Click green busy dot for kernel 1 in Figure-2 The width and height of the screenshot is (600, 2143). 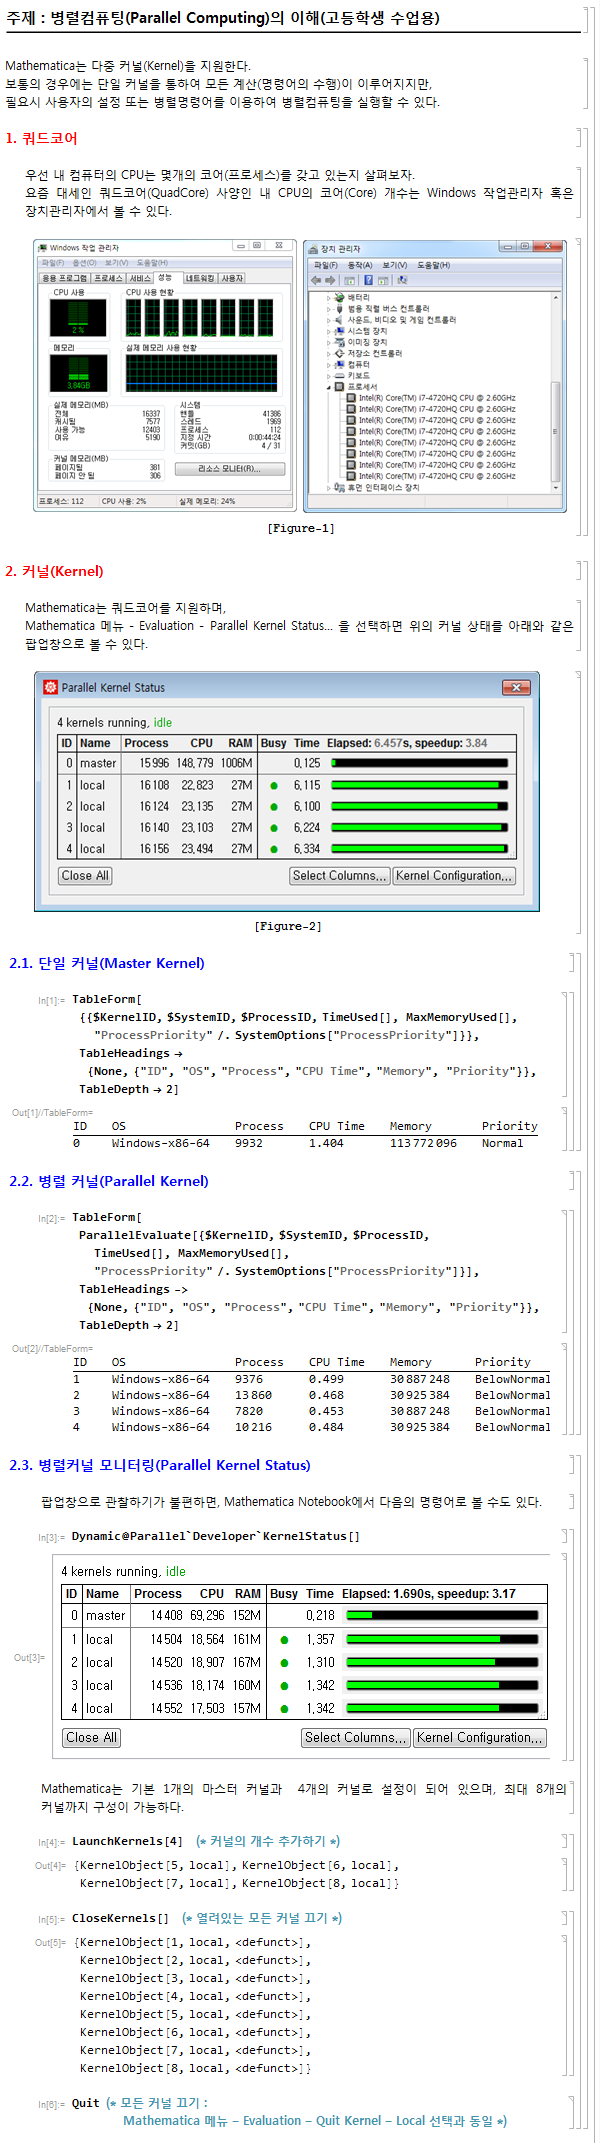pyautogui.click(x=273, y=786)
